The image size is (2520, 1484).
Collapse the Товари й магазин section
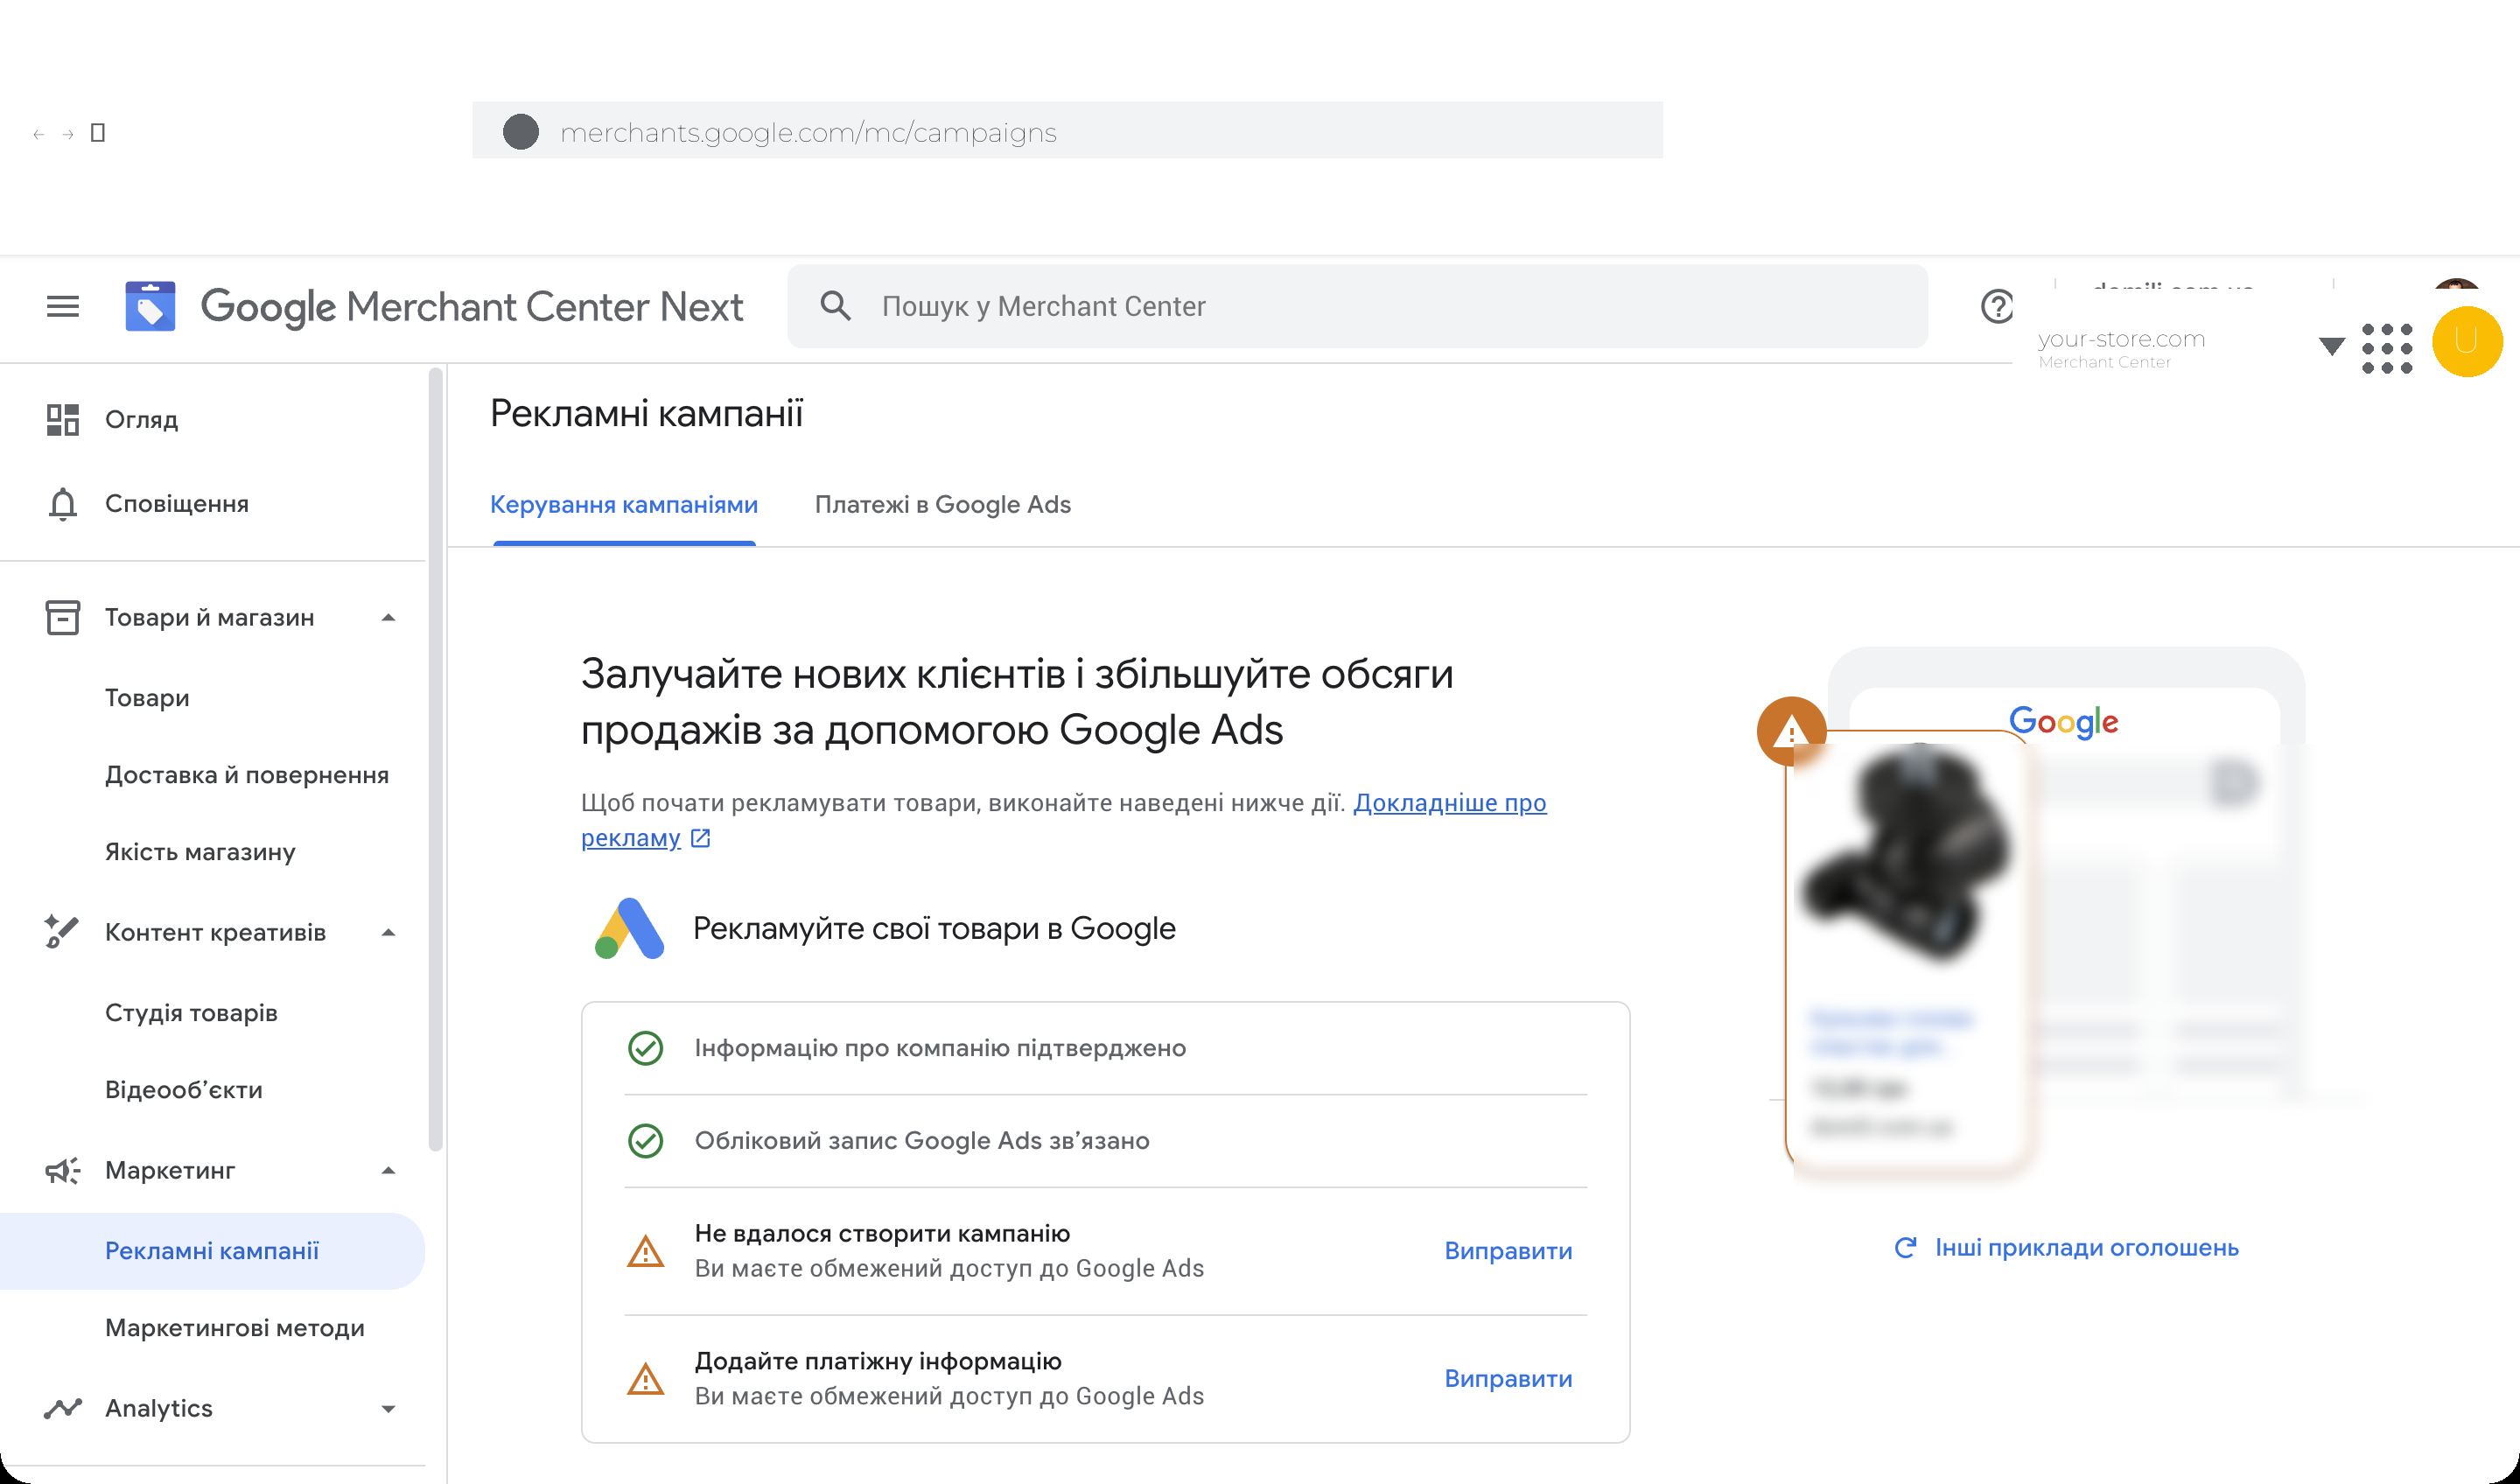click(x=389, y=618)
